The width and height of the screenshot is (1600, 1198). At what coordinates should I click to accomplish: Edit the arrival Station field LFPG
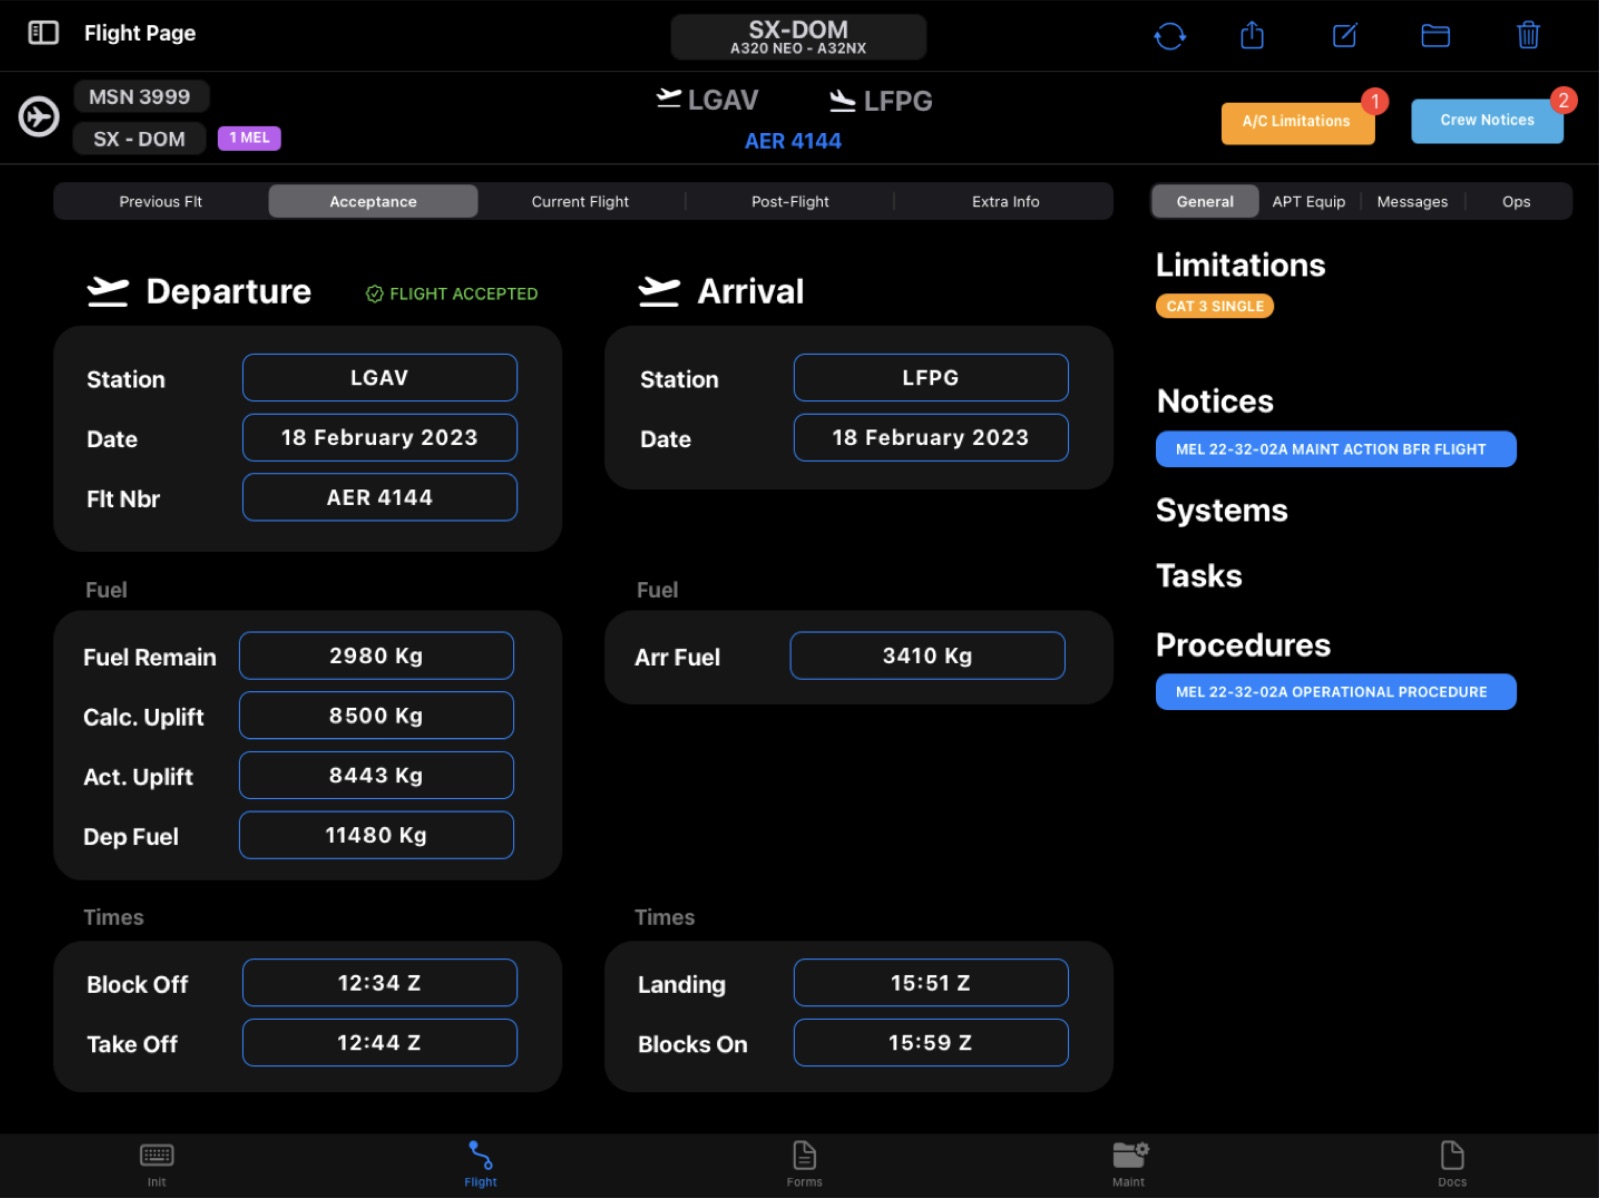pyautogui.click(x=931, y=378)
